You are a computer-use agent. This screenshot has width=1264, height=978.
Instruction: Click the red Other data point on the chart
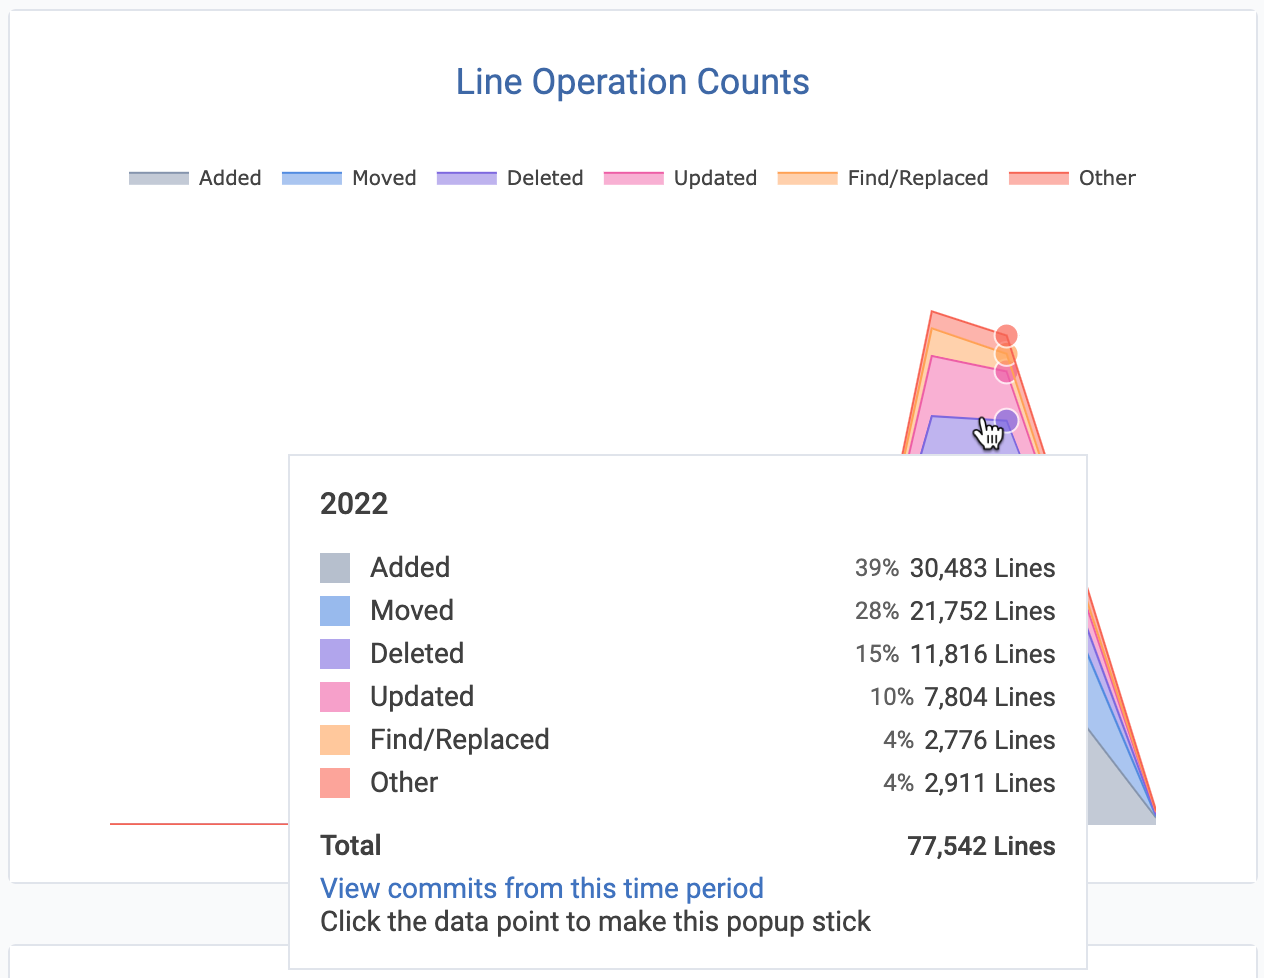[1007, 336]
